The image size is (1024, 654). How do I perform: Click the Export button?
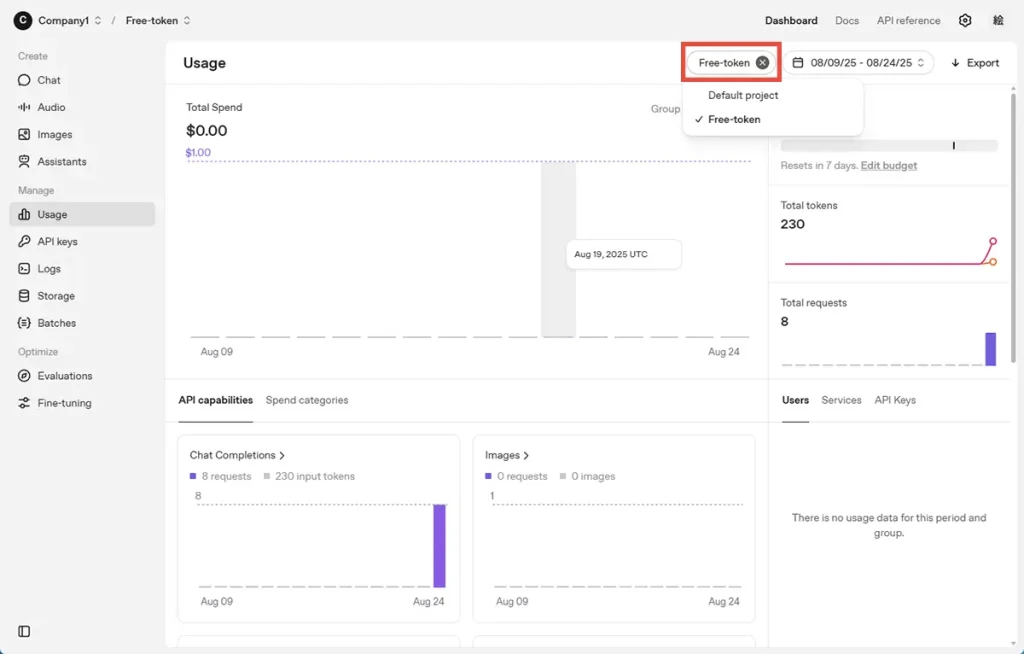tap(974, 63)
